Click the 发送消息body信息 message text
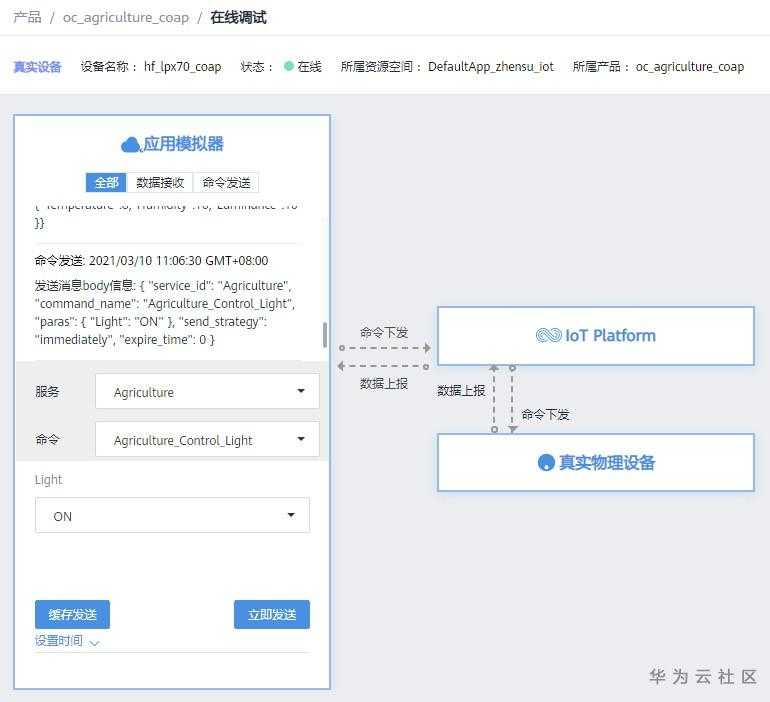Viewport: 770px width, 702px height. pos(165,313)
